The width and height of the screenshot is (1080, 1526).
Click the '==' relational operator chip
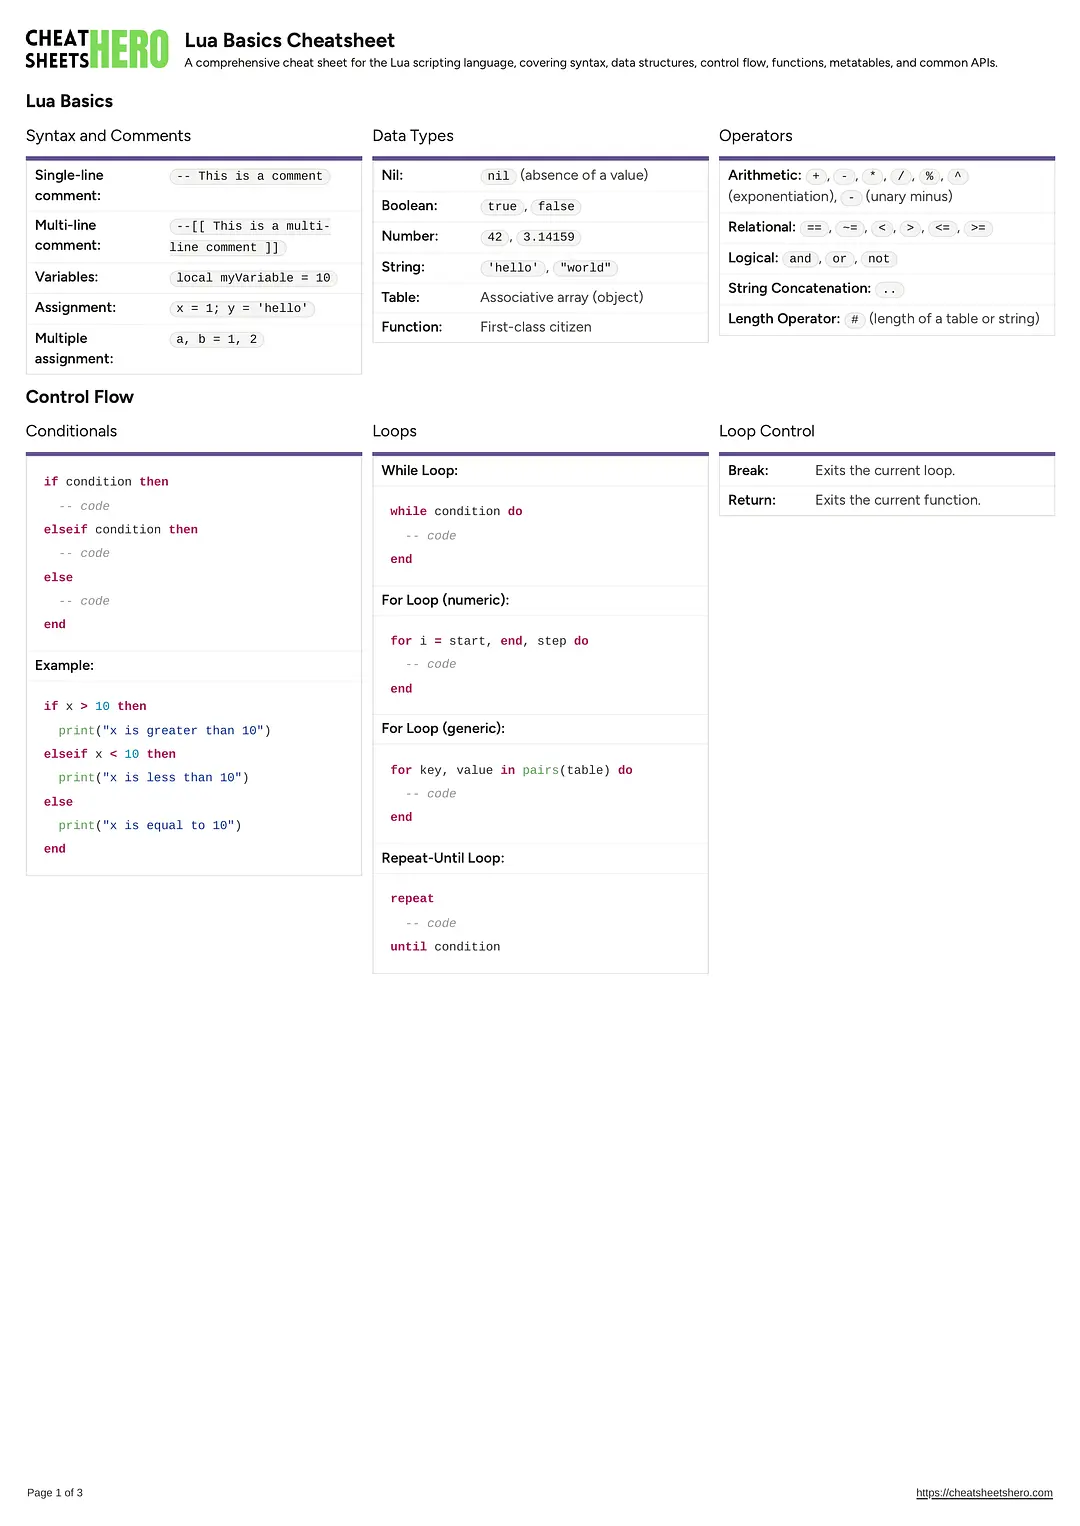(x=814, y=228)
